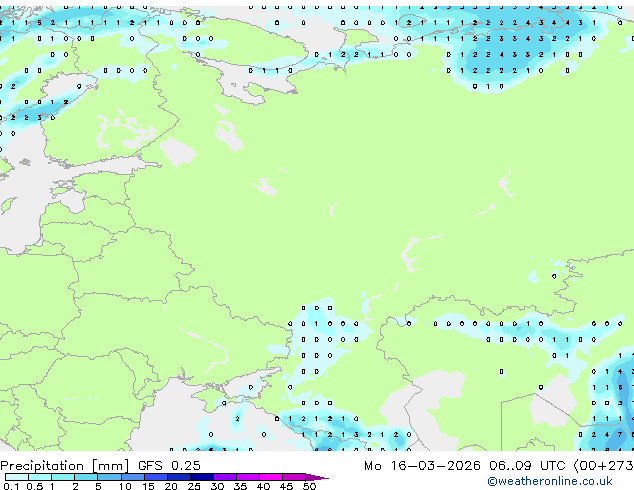Click the legend swatch between 15 and 20

(156, 477)
